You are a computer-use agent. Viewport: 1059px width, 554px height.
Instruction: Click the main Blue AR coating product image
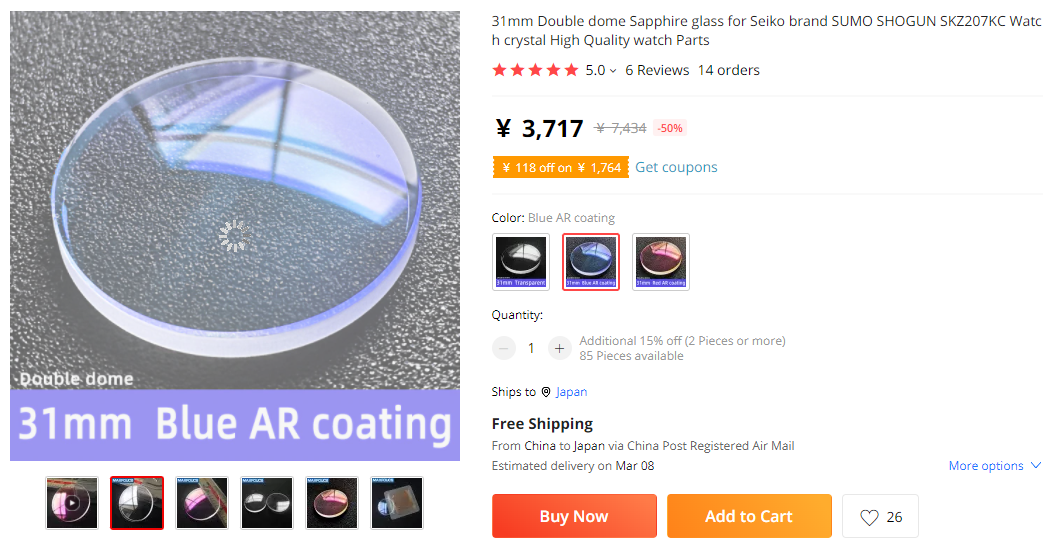click(x=235, y=236)
